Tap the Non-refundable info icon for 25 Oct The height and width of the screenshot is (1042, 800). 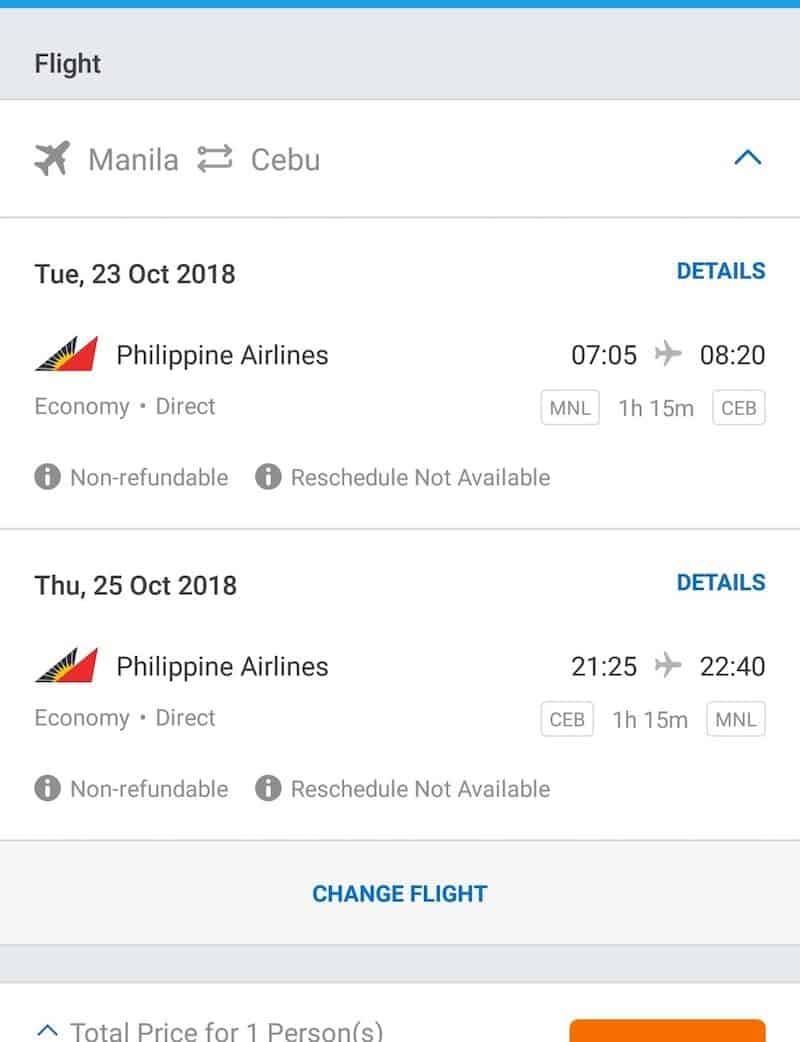(x=47, y=789)
